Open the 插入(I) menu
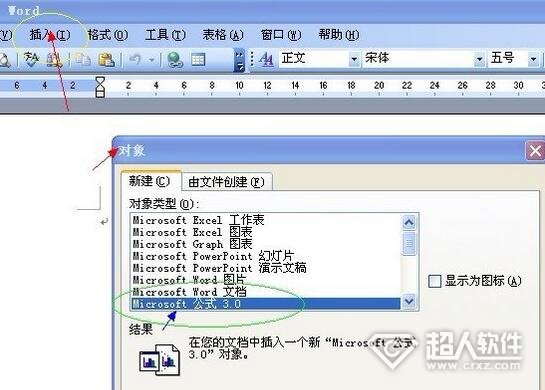The width and height of the screenshot is (545, 390). 50,35
